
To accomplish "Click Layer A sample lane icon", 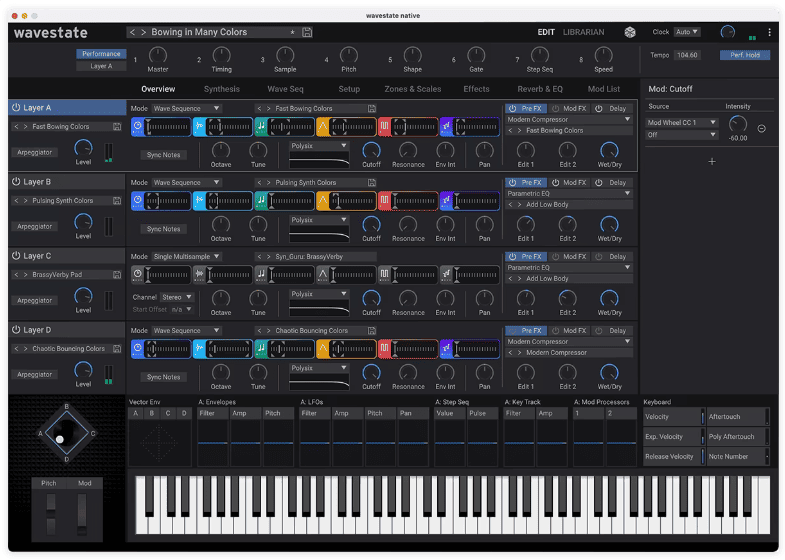I will 199,127.
